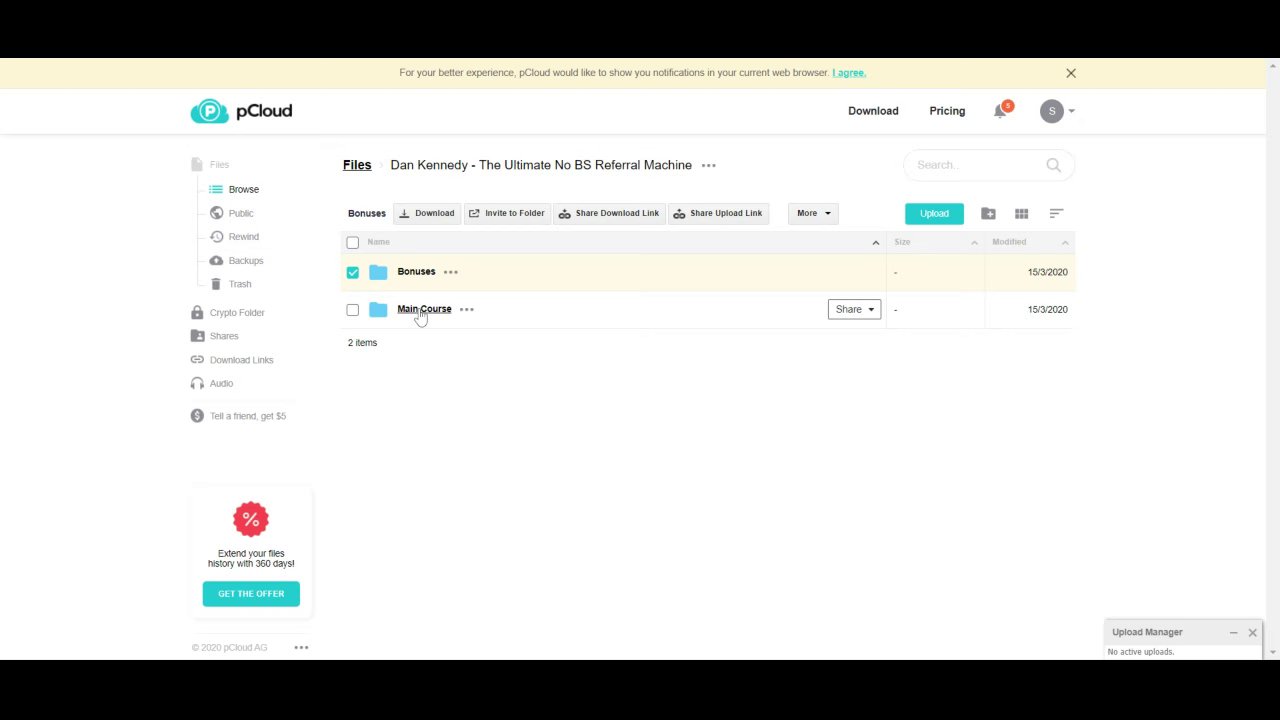1280x720 pixels.
Task: Open the Share dropdown on Main Course row
Action: point(855,310)
